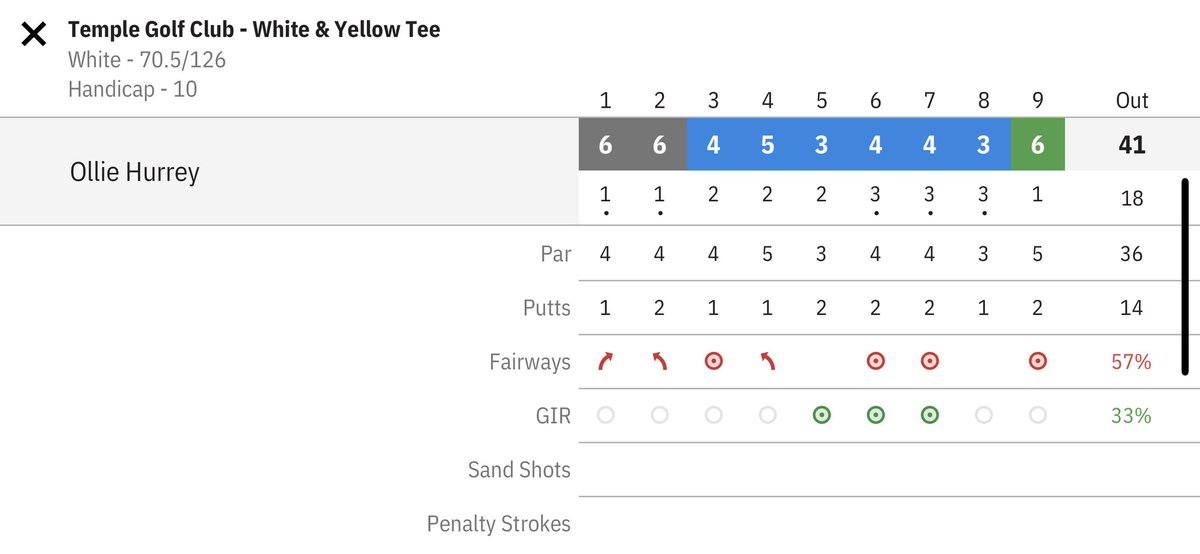Select hole 1 fairway missed-right arrow icon
This screenshot has height=554, width=1200.
[605, 361]
